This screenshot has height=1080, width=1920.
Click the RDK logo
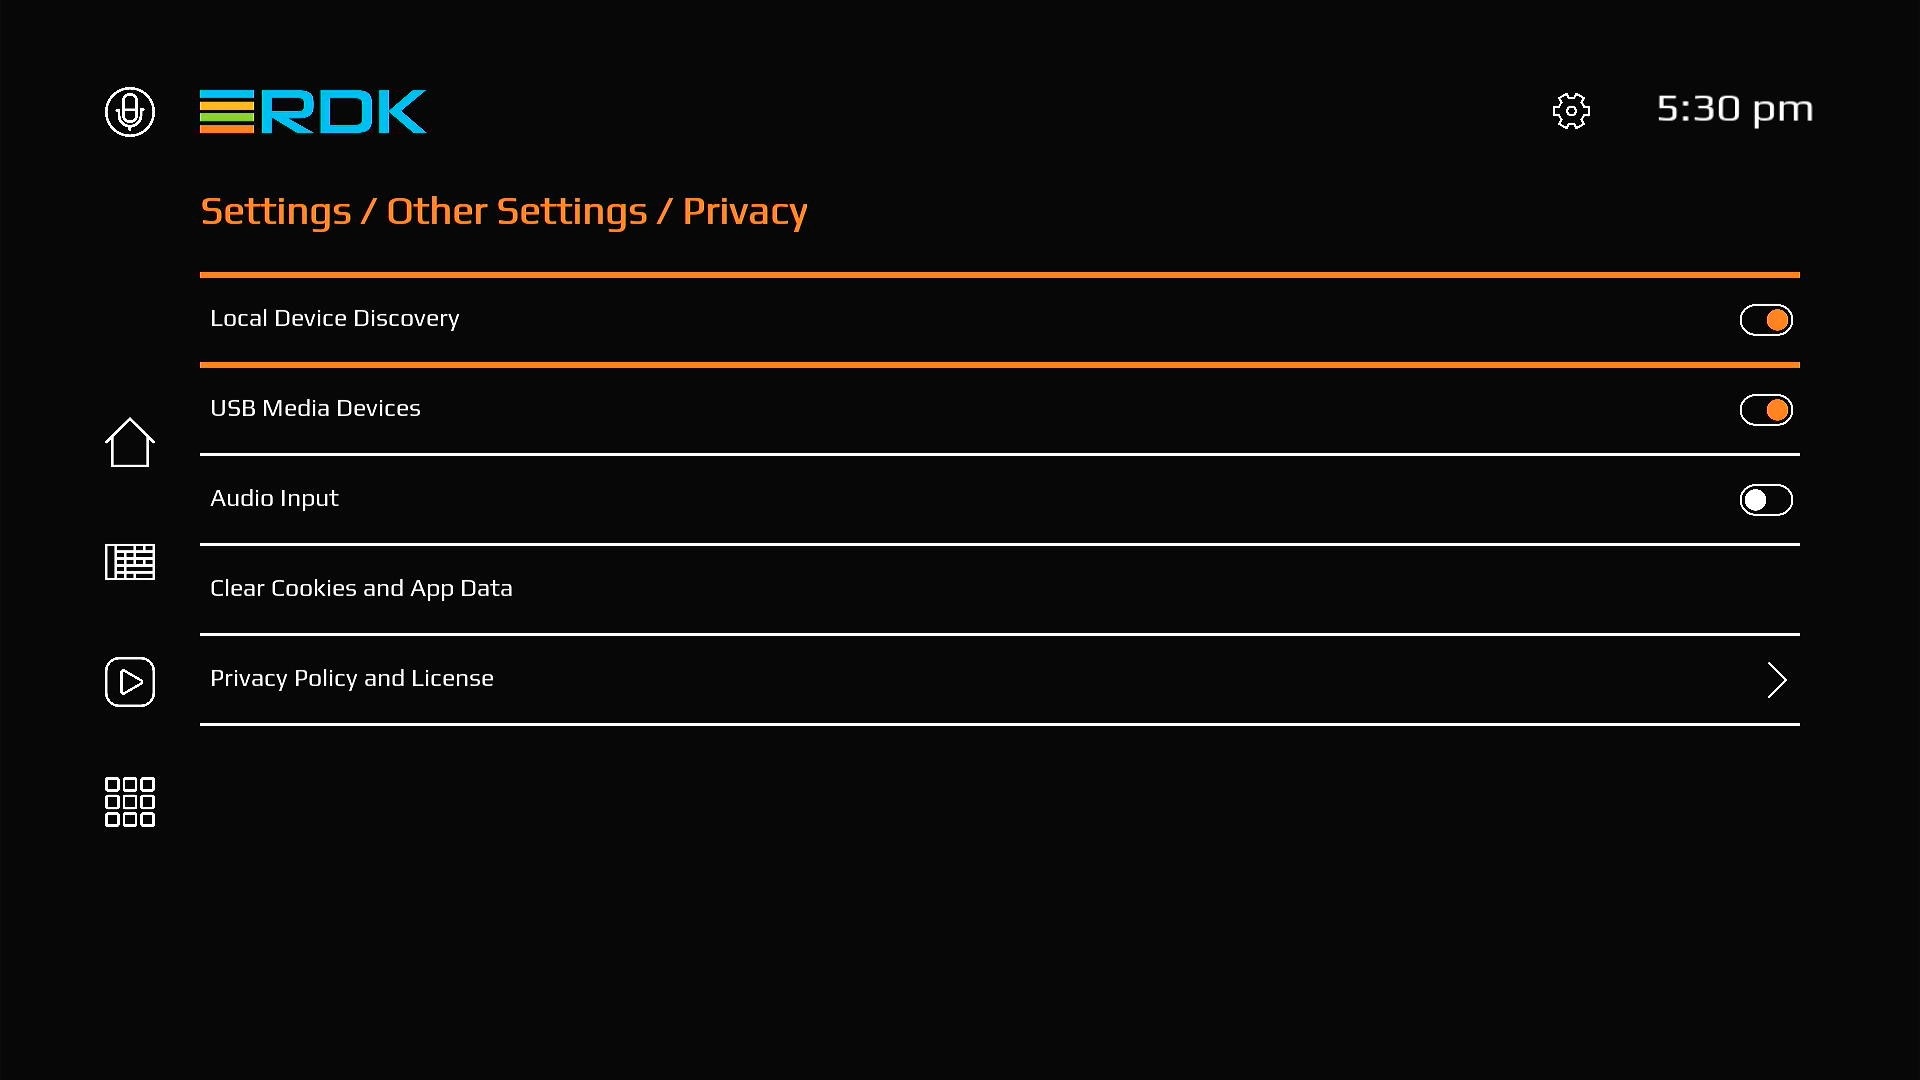[x=313, y=111]
